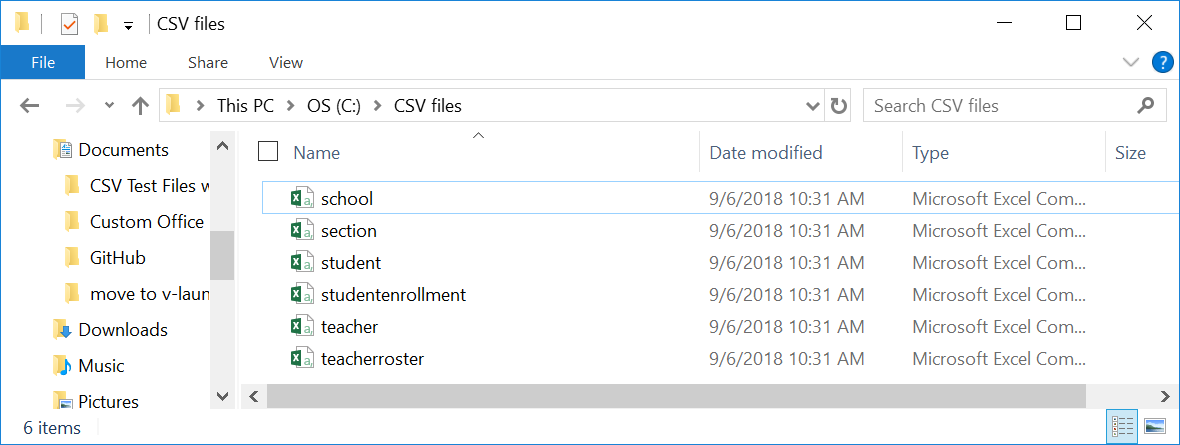Click the search magnifier icon
This screenshot has width=1180, height=445.
(1145, 105)
